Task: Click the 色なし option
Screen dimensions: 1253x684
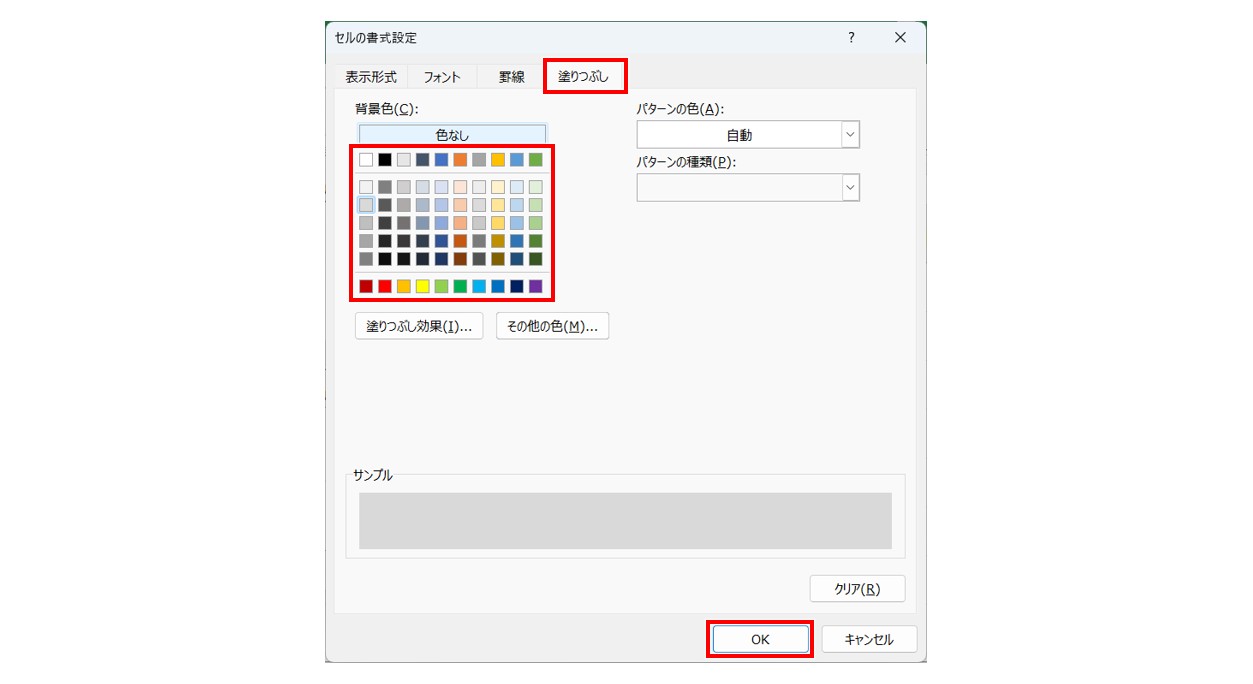Action: tap(452, 132)
